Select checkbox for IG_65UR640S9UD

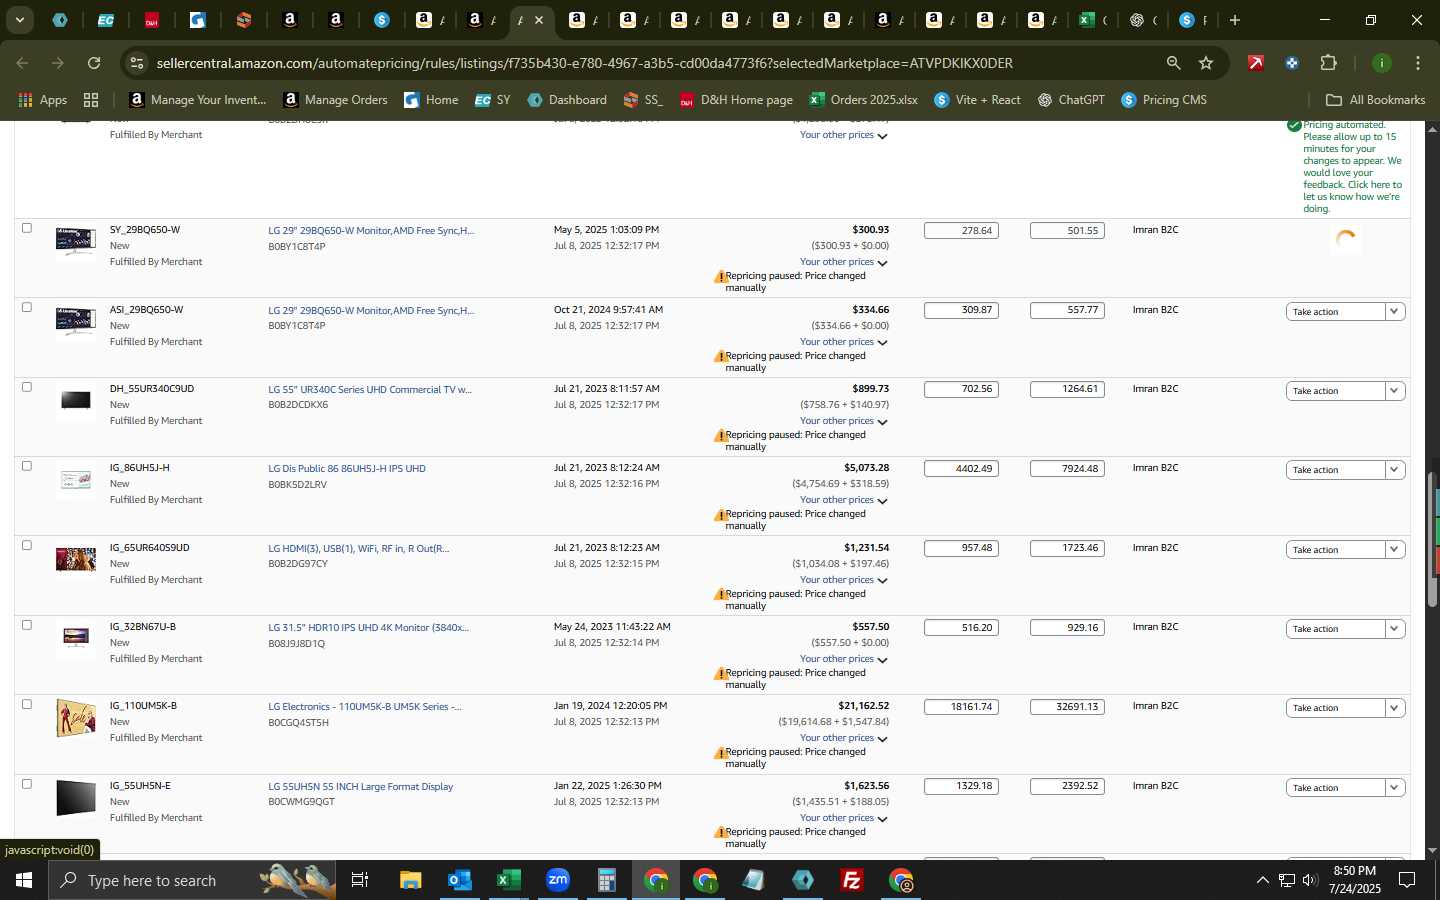tap(27, 546)
